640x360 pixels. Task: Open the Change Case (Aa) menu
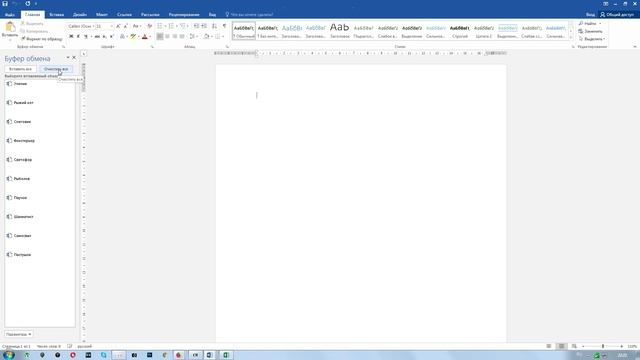(136, 26)
